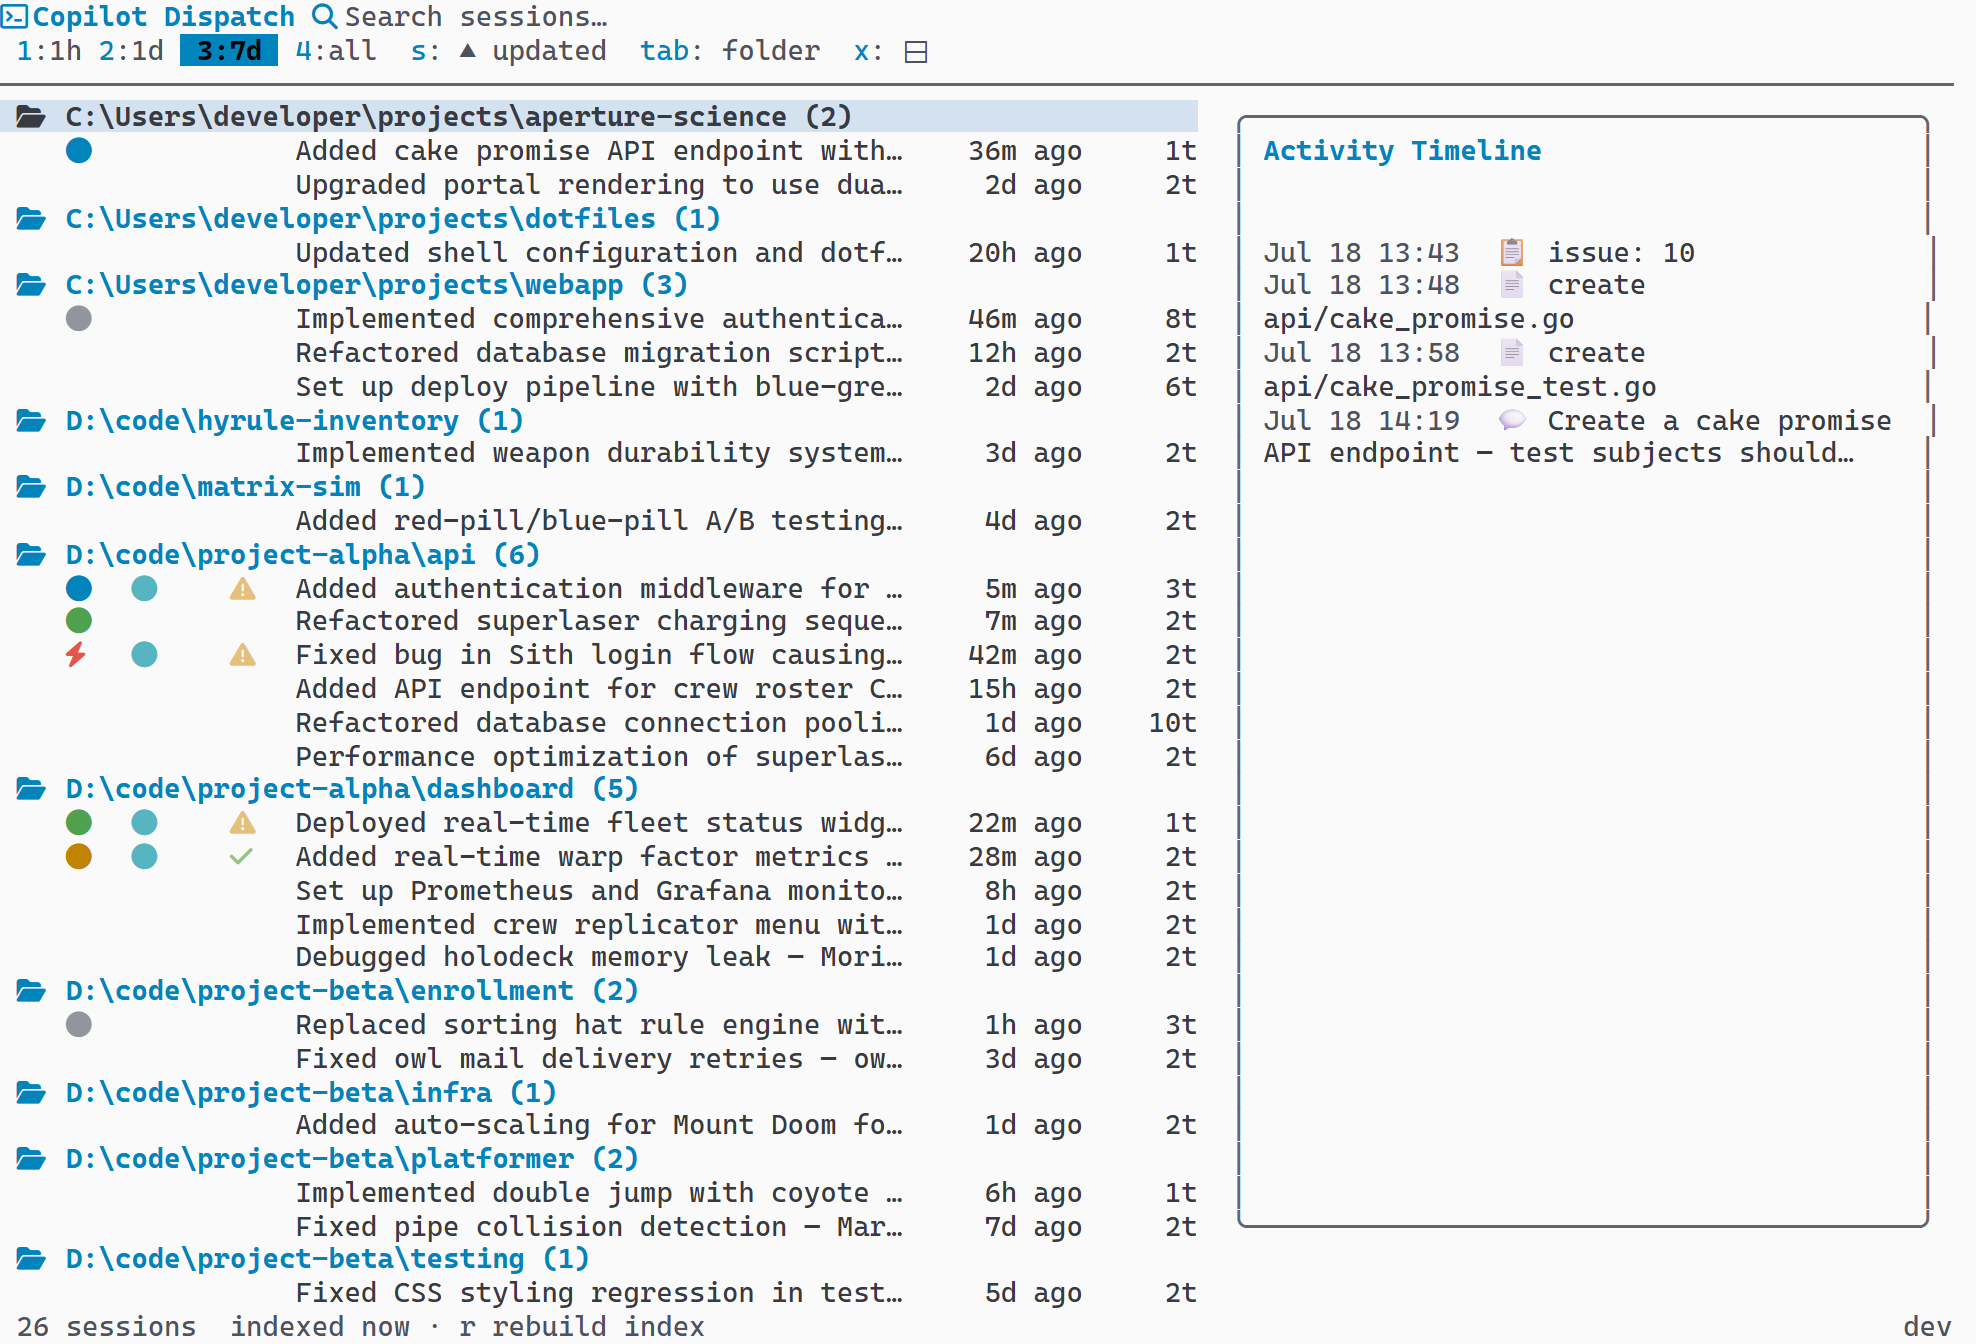The height and width of the screenshot is (1344, 1976).
Task: Toggle sort by updated
Action: 509,51
